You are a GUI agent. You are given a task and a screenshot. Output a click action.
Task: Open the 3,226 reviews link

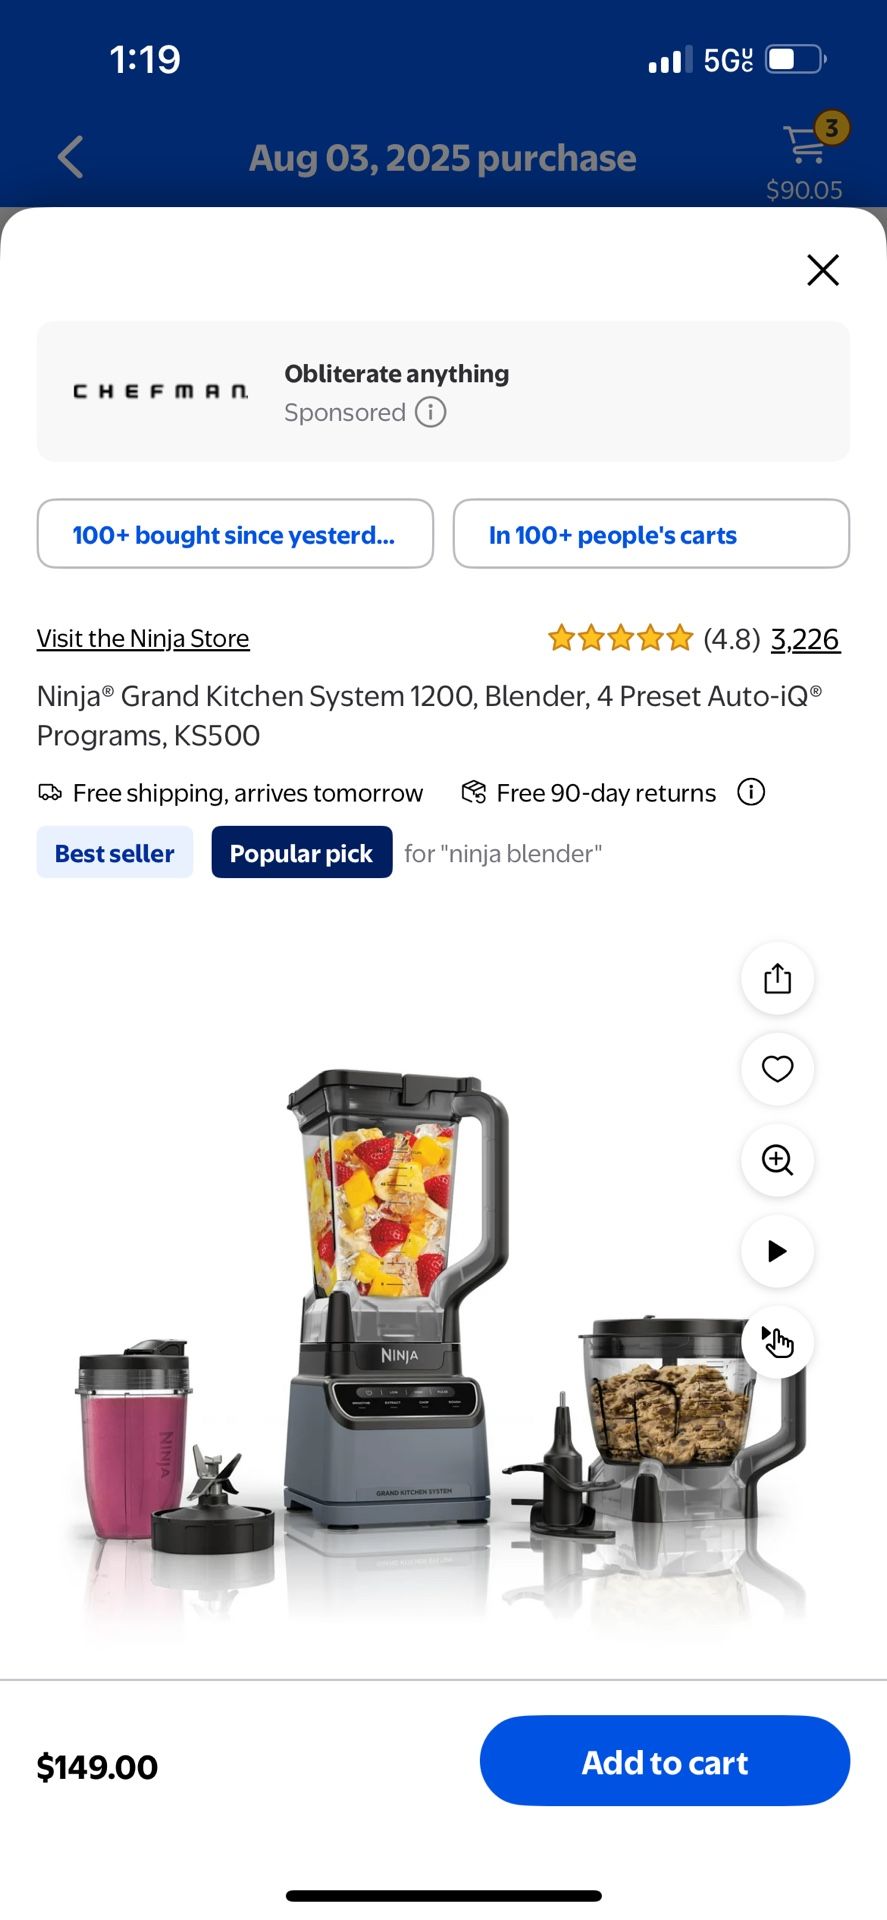tap(805, 639)
